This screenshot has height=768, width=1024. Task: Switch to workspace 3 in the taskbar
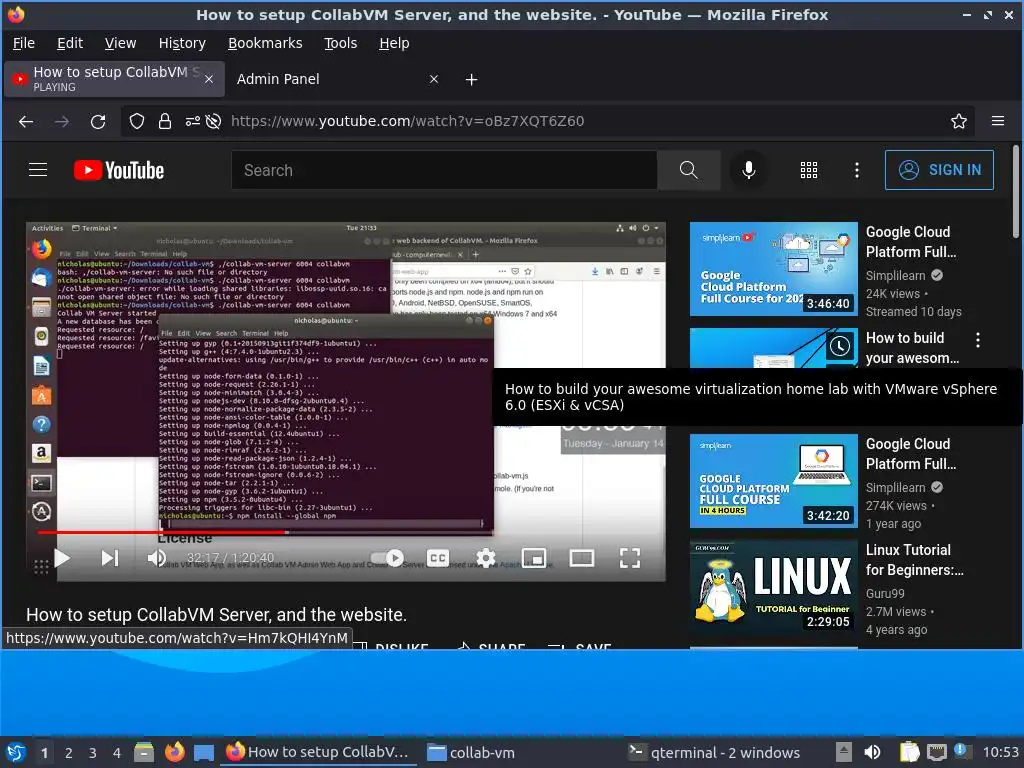[x=93, y=753]
